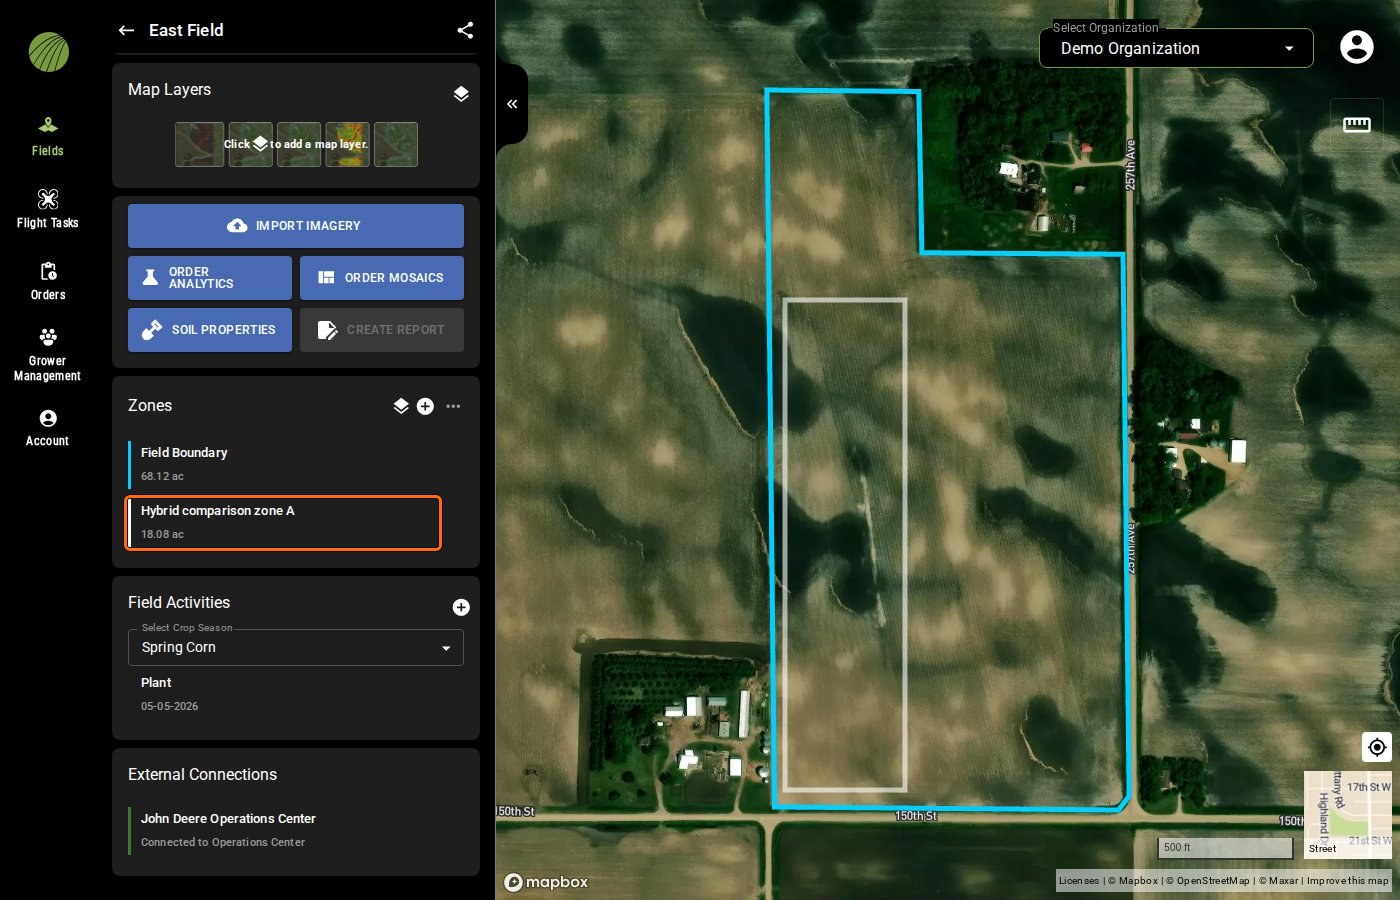Collapse the side panel with double chevron

[512, 104]
